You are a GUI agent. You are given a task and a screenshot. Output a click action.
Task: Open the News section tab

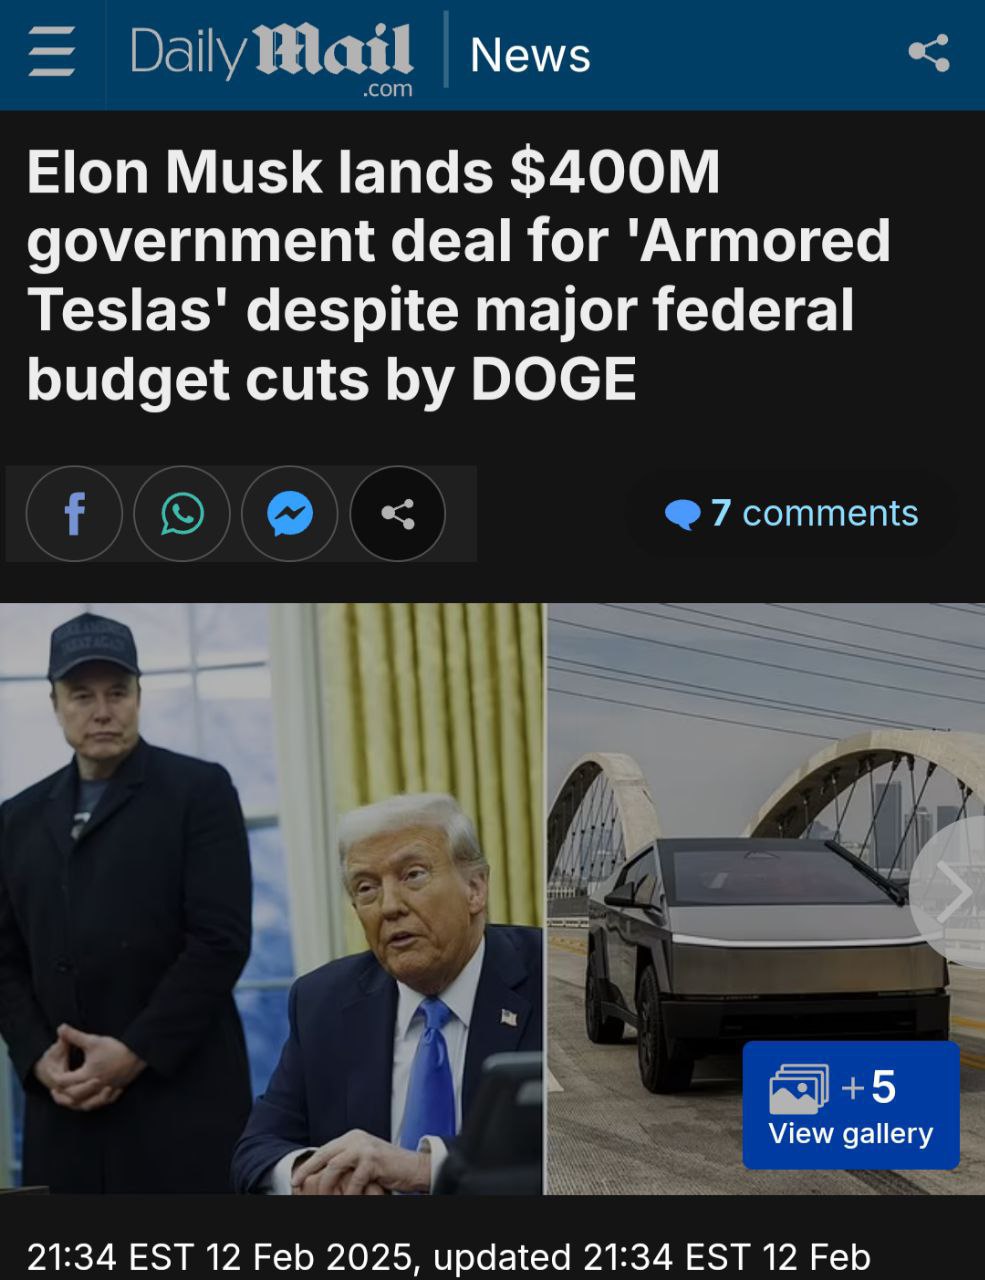[x=530, y=54]
